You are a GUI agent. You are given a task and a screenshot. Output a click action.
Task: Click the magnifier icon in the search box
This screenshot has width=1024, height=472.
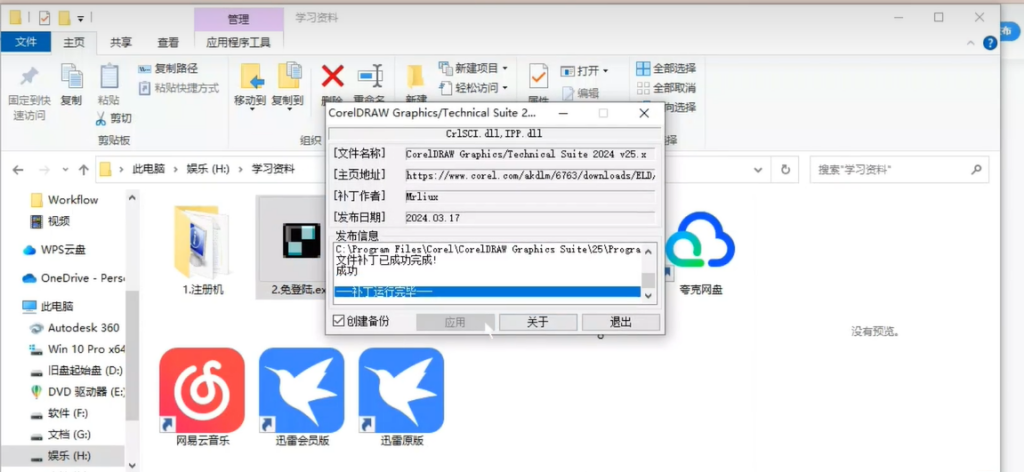pos(976,170)
